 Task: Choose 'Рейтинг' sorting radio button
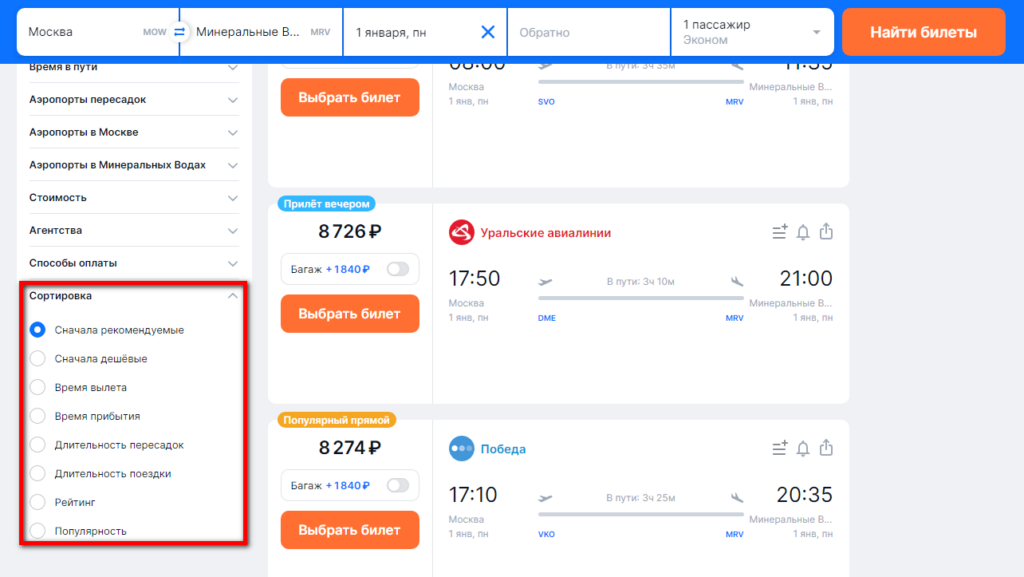[38, 502]
